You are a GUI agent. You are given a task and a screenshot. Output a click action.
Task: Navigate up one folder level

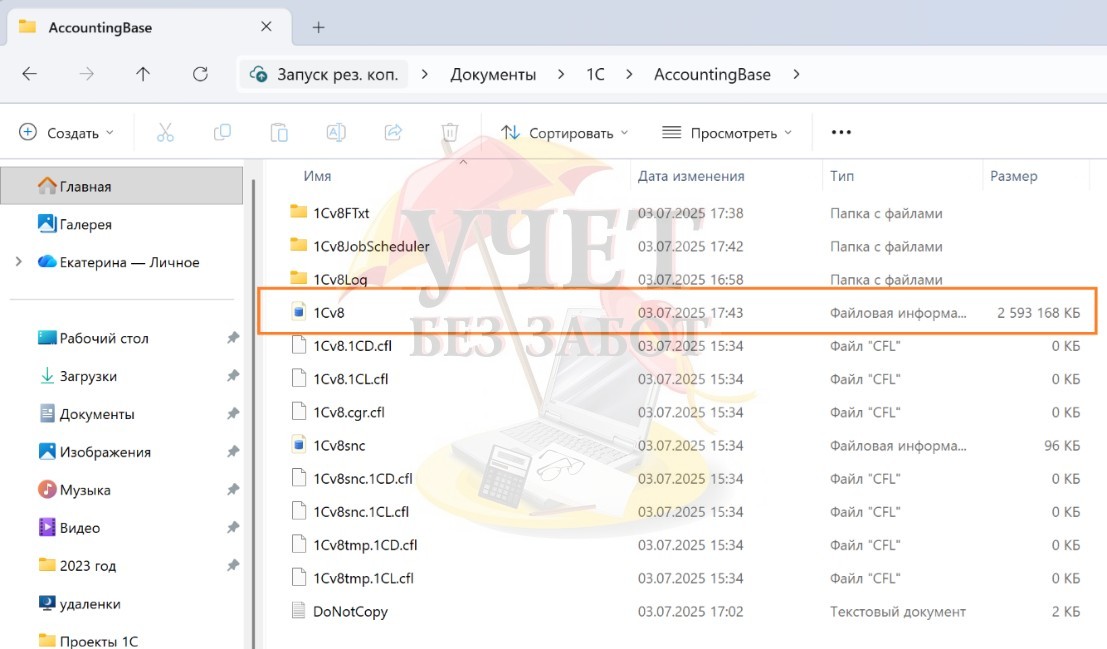(x=143, y=74)
